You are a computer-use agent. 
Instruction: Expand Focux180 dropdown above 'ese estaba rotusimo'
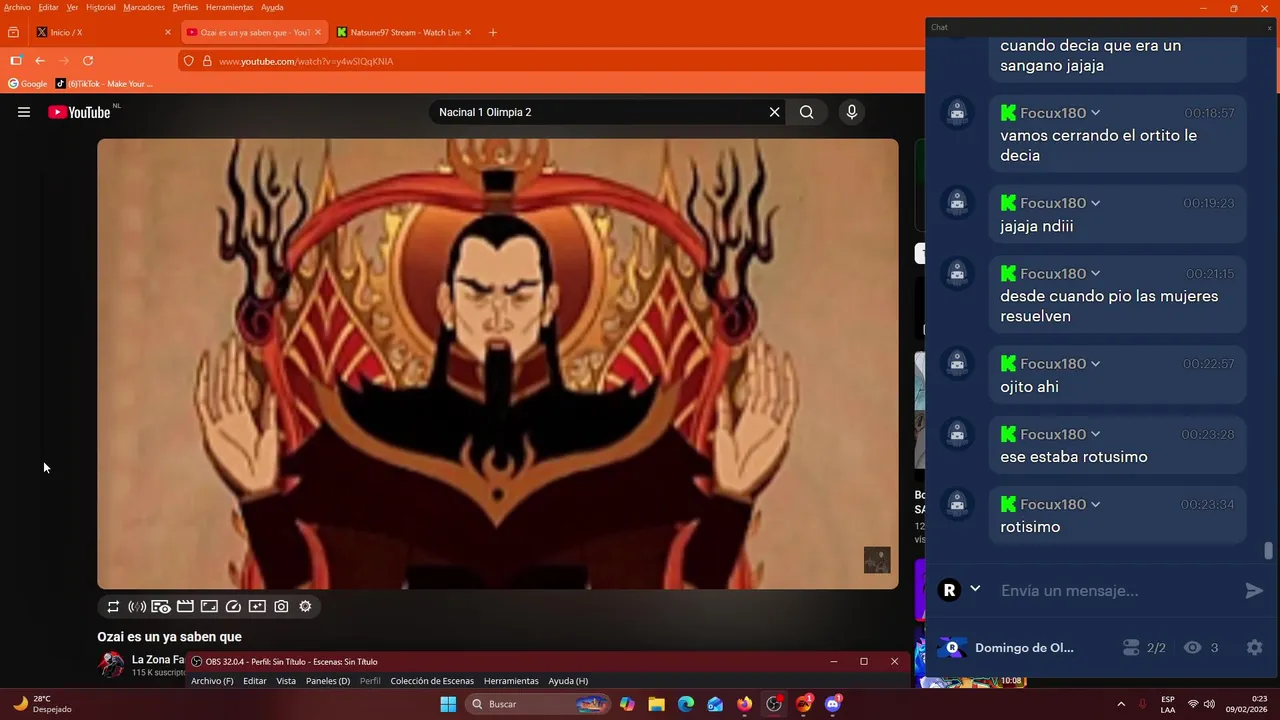[1096, 434]
